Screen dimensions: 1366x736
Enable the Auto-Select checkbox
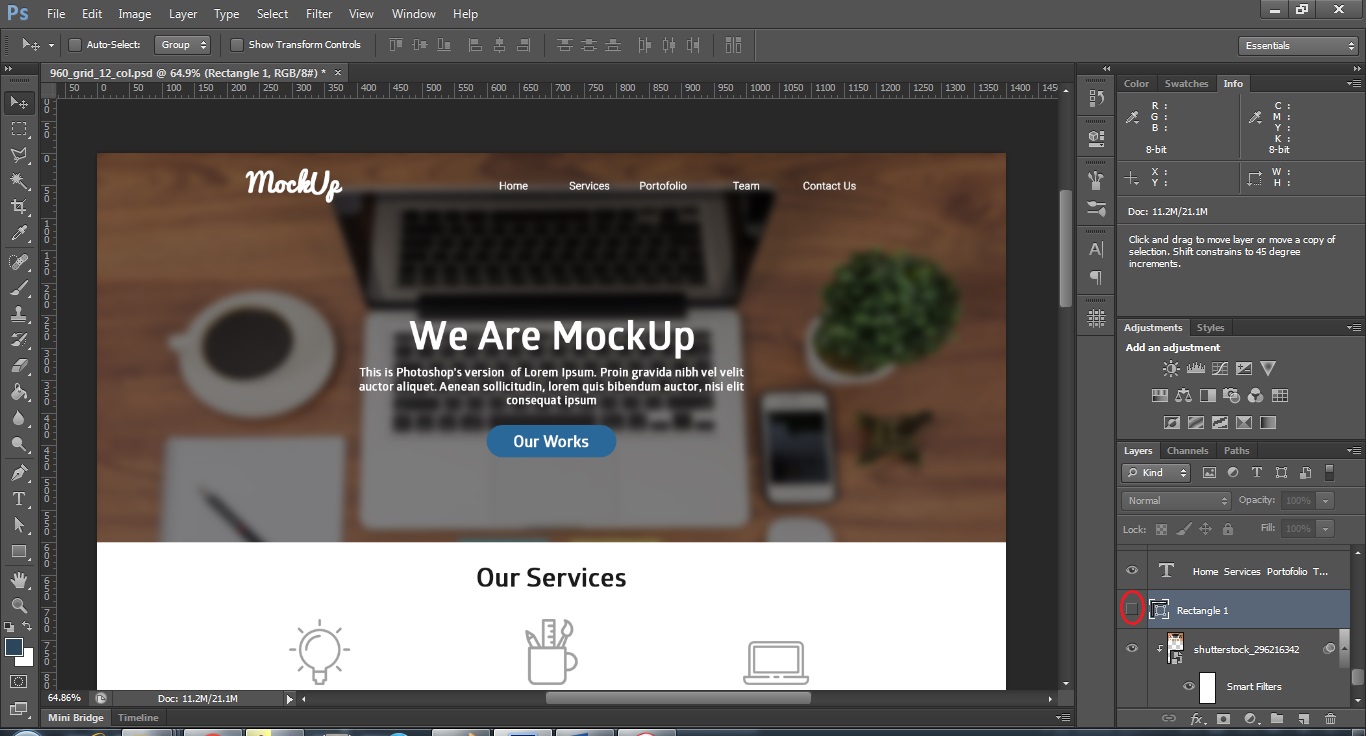tap(74, 45)
